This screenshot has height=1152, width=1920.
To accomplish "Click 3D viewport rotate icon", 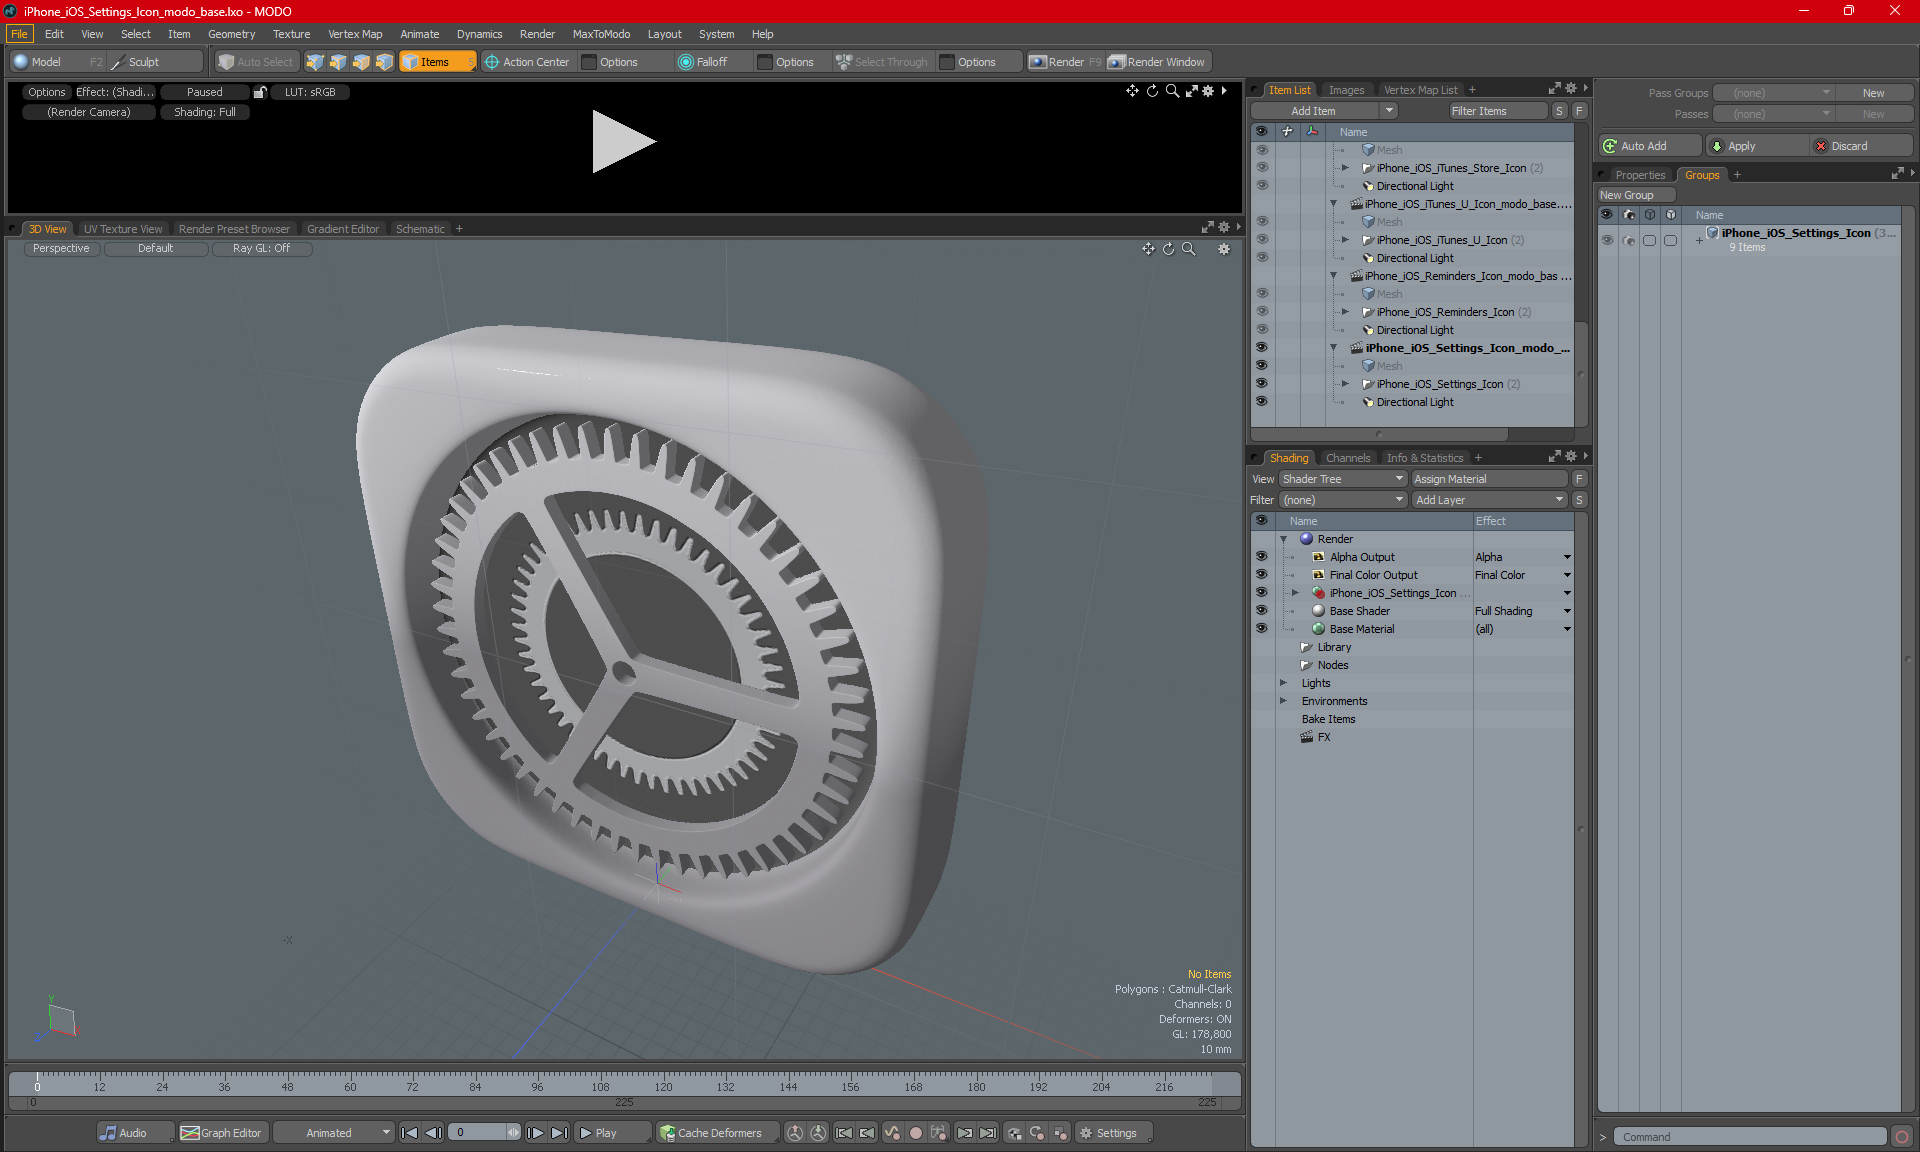I will click(x=1168, y=249).
